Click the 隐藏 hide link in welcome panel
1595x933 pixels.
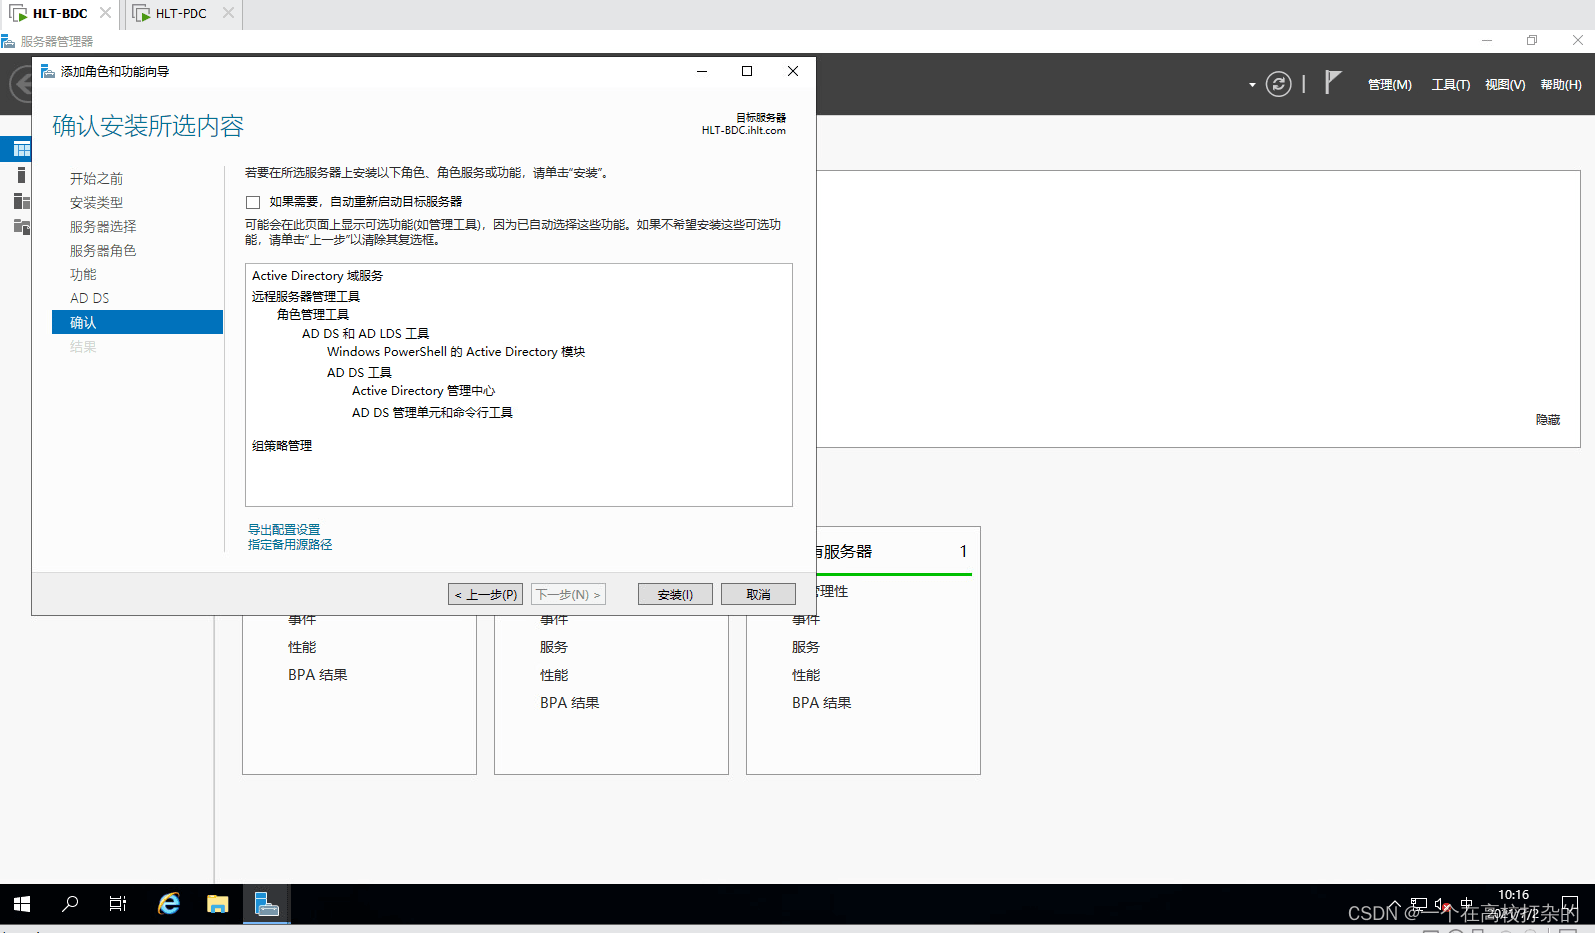(x=1547, y=420)
